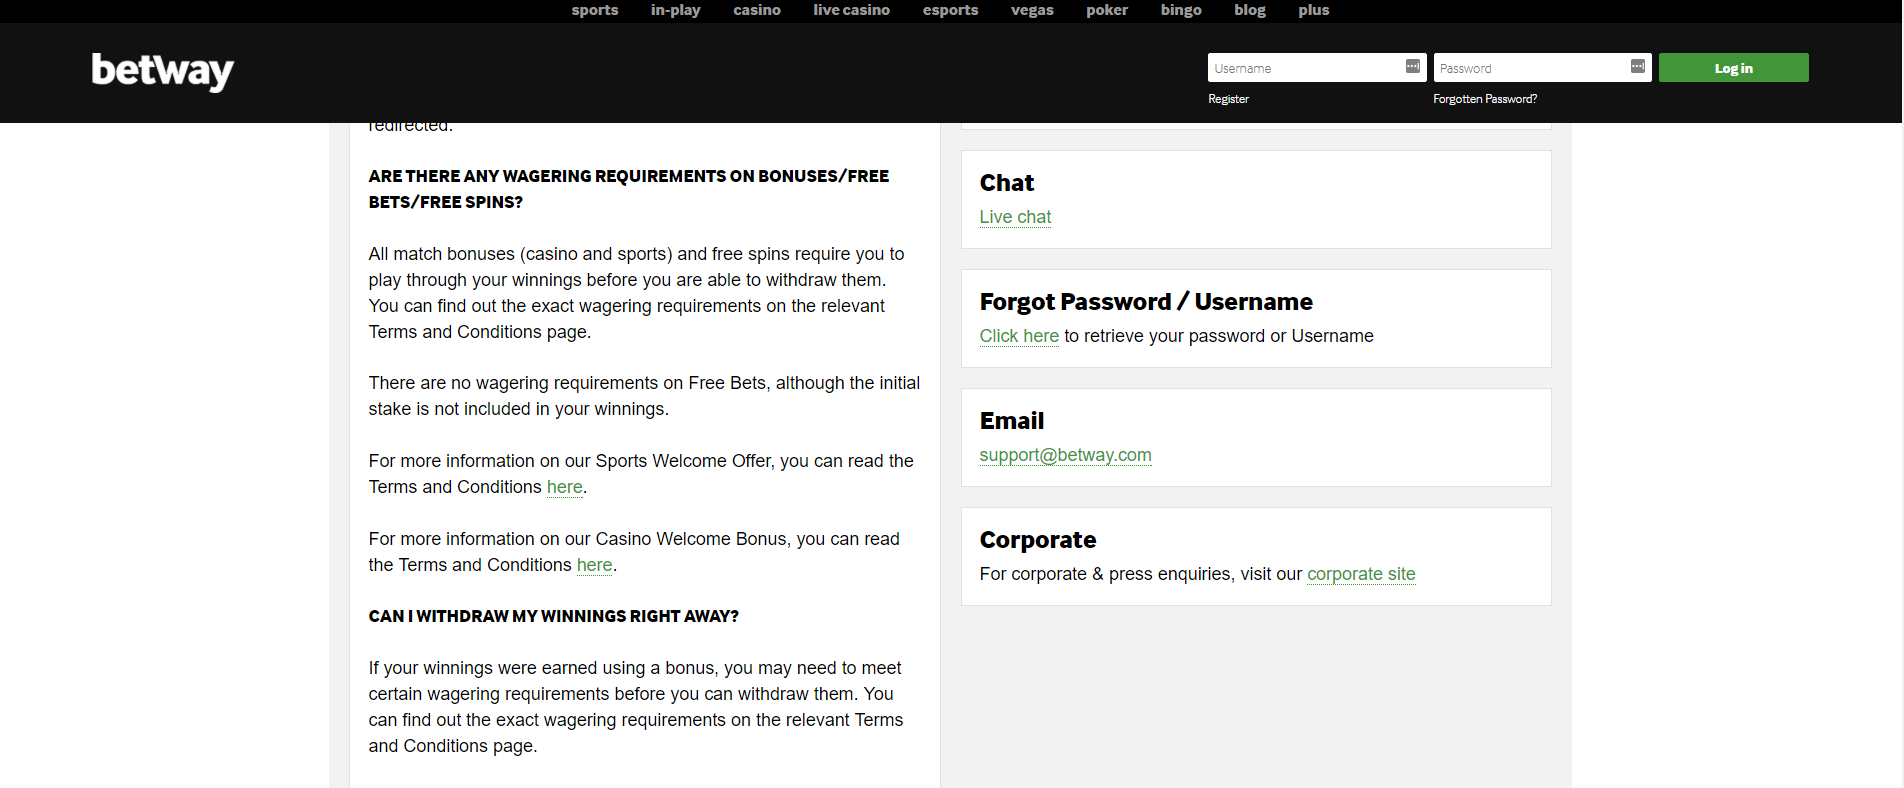Go to the casino section

757,10
